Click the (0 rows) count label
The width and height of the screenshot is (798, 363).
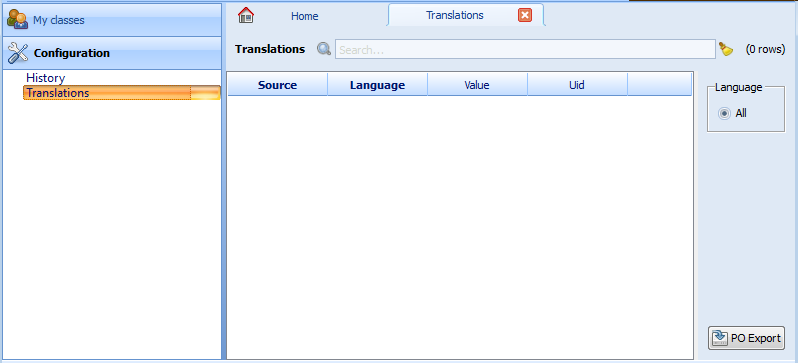[765, 49]
